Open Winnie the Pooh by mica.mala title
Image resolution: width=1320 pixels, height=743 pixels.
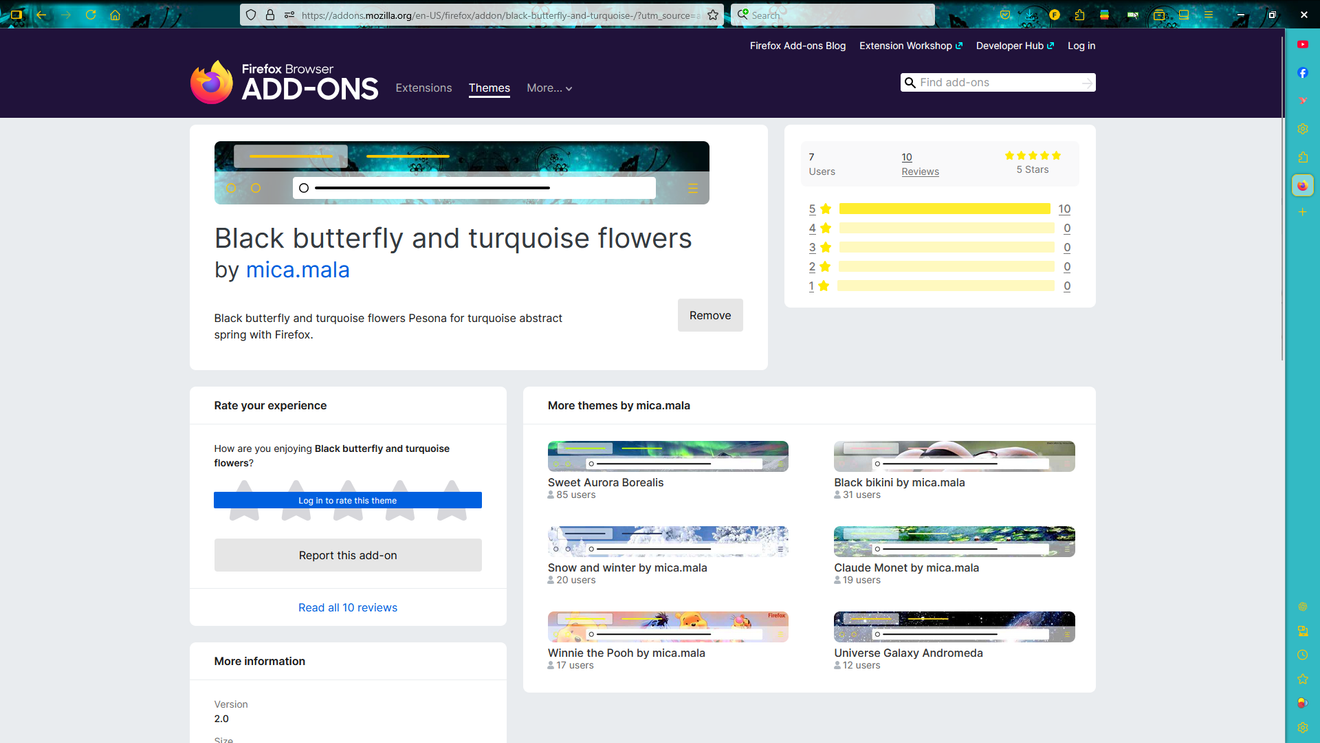click(x=626, y=653)
